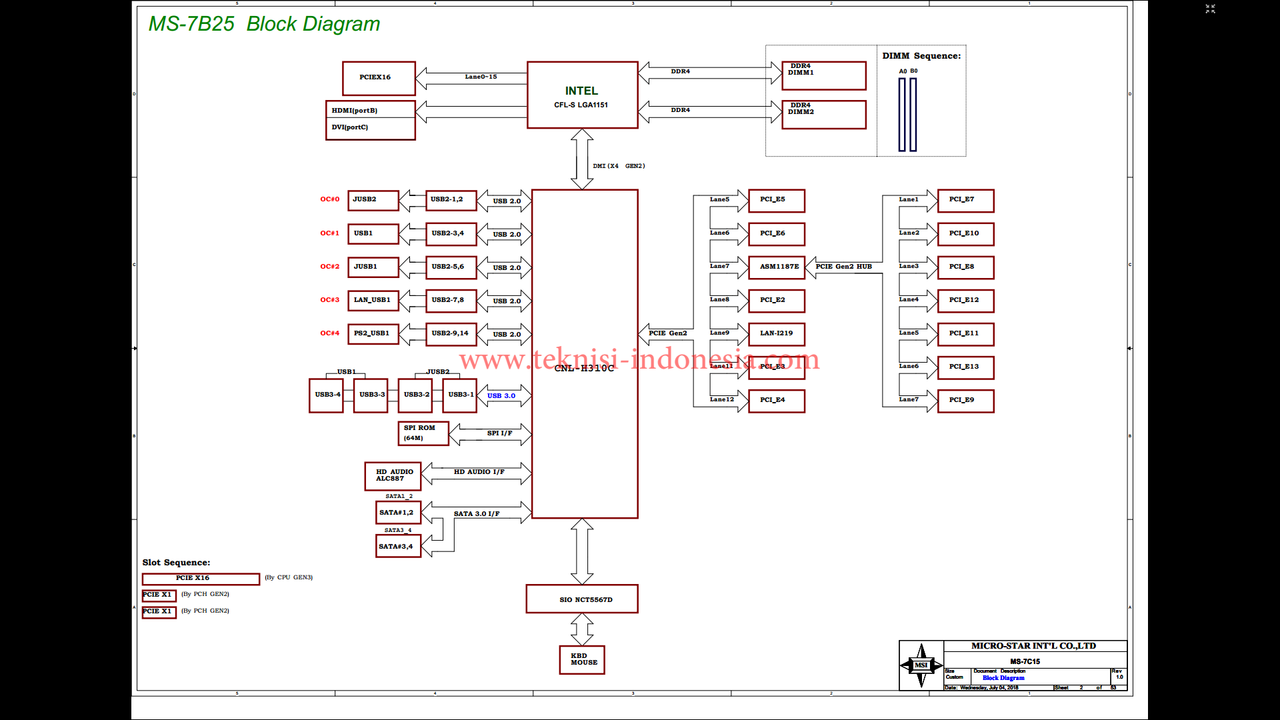Click the "MS-7B25 Block Diagram" heading
The height and width of the screenshot is (720, 1280).
pyautogui.click(x=264, y=24)
